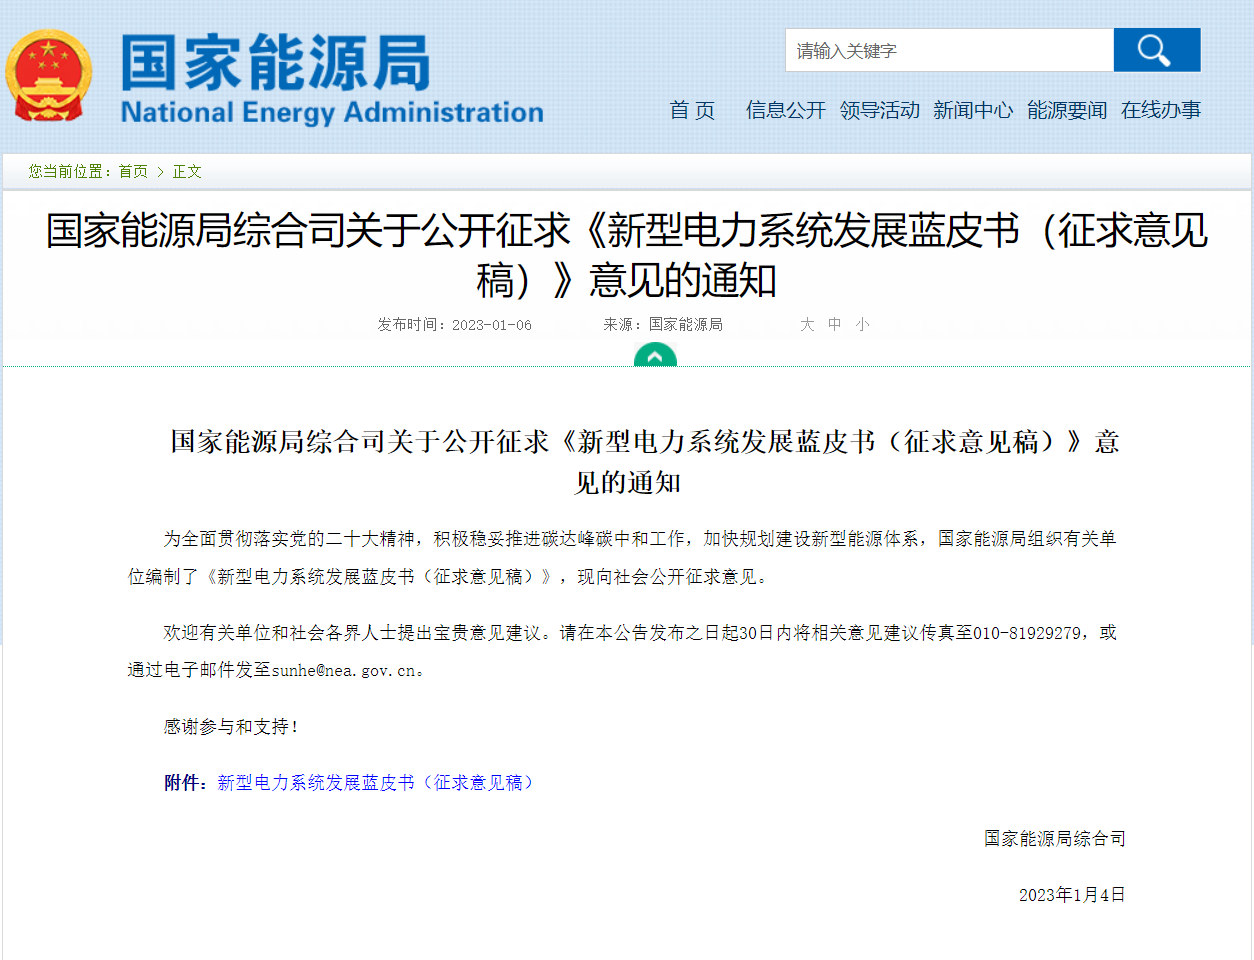Set font size to 小

(862, 325)
